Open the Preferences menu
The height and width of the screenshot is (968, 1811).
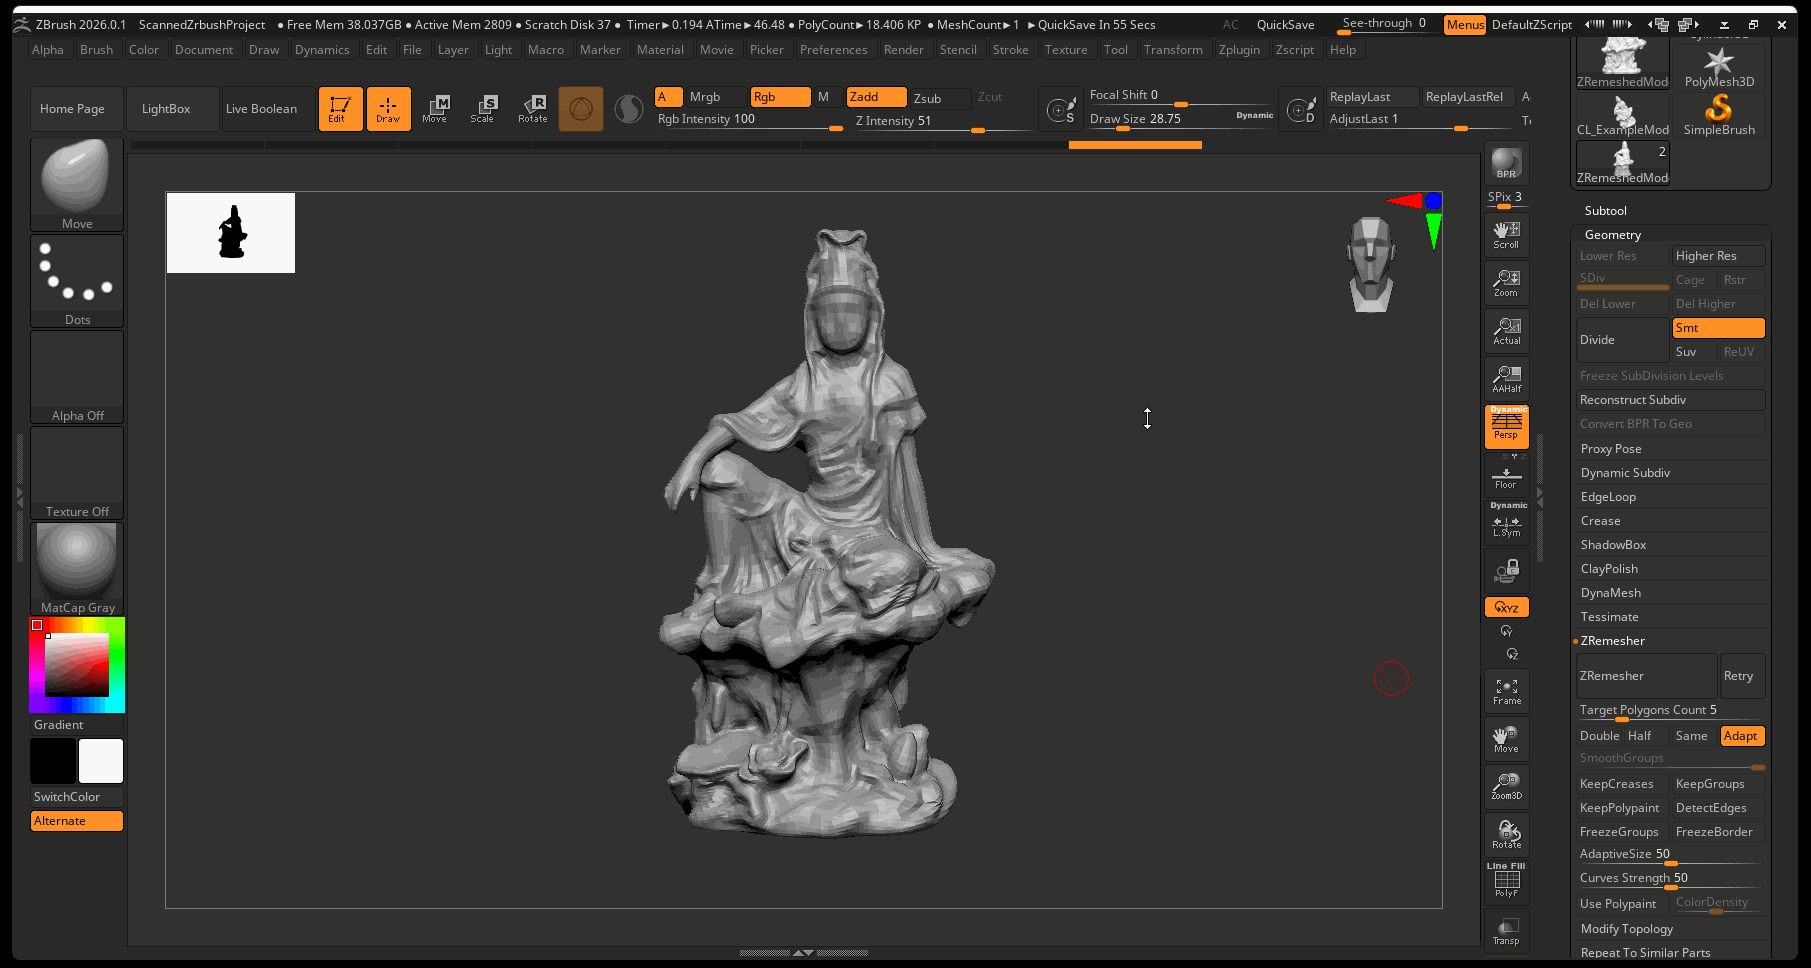(833, 50)
